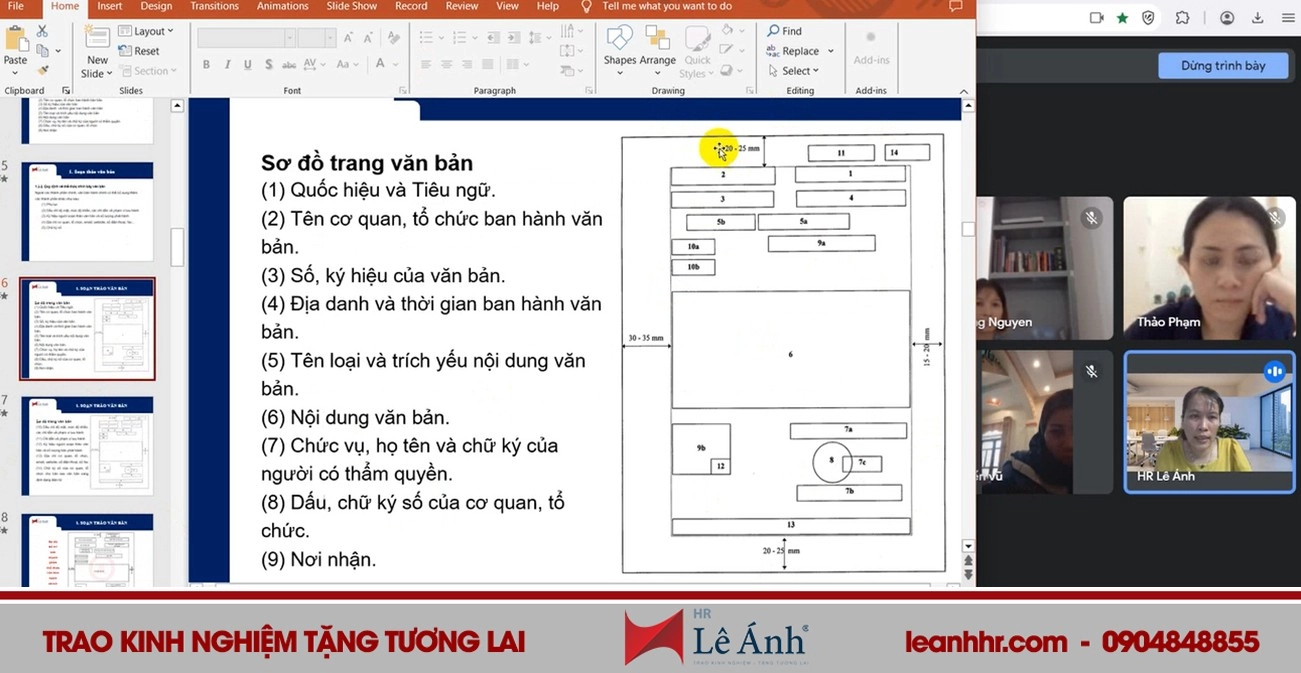
Task: Open the Slide Show ribbon tab
Action: point(351,6)
